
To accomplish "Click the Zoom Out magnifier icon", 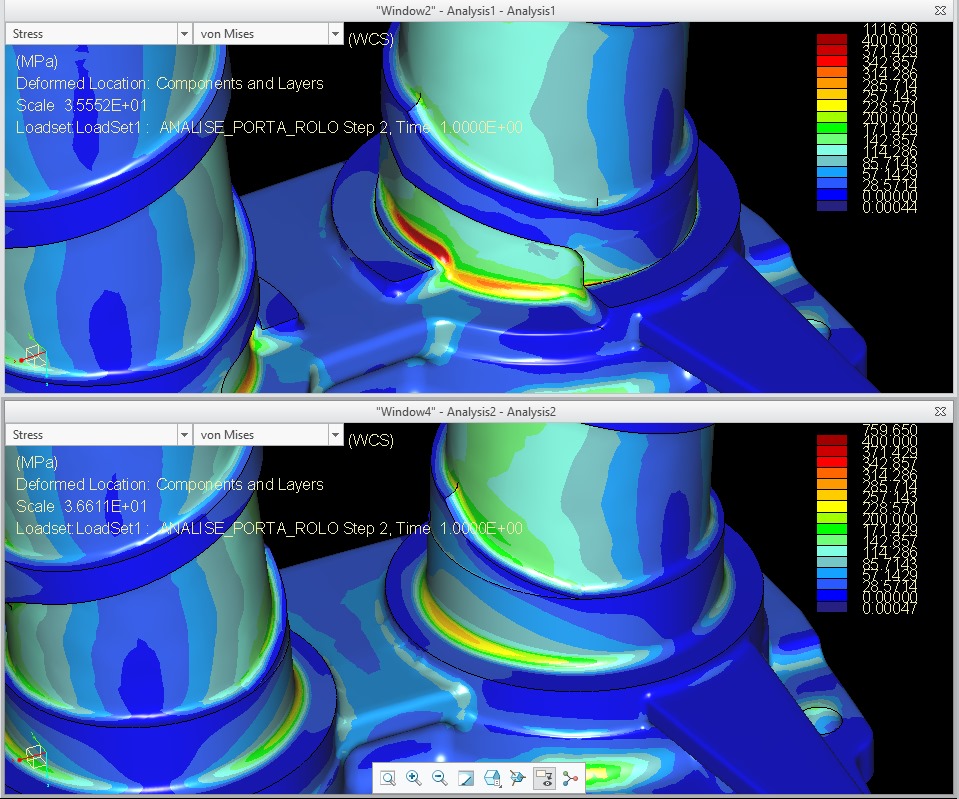I will (440, 778).
